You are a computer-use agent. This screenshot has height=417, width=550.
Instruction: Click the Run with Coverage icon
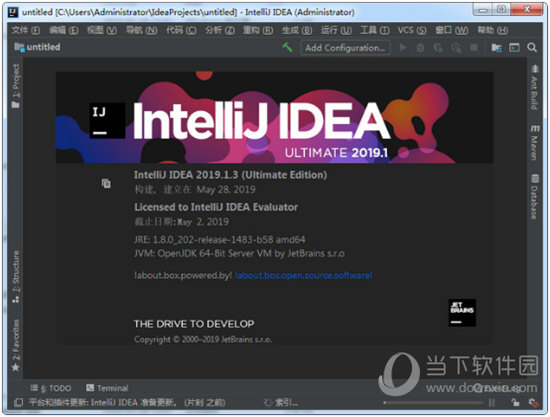(438, 48)
